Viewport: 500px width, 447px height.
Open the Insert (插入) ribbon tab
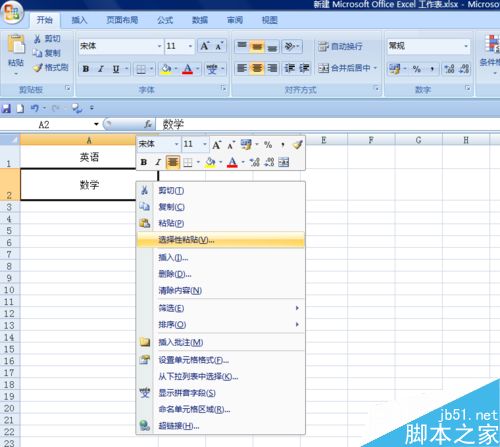79,20
